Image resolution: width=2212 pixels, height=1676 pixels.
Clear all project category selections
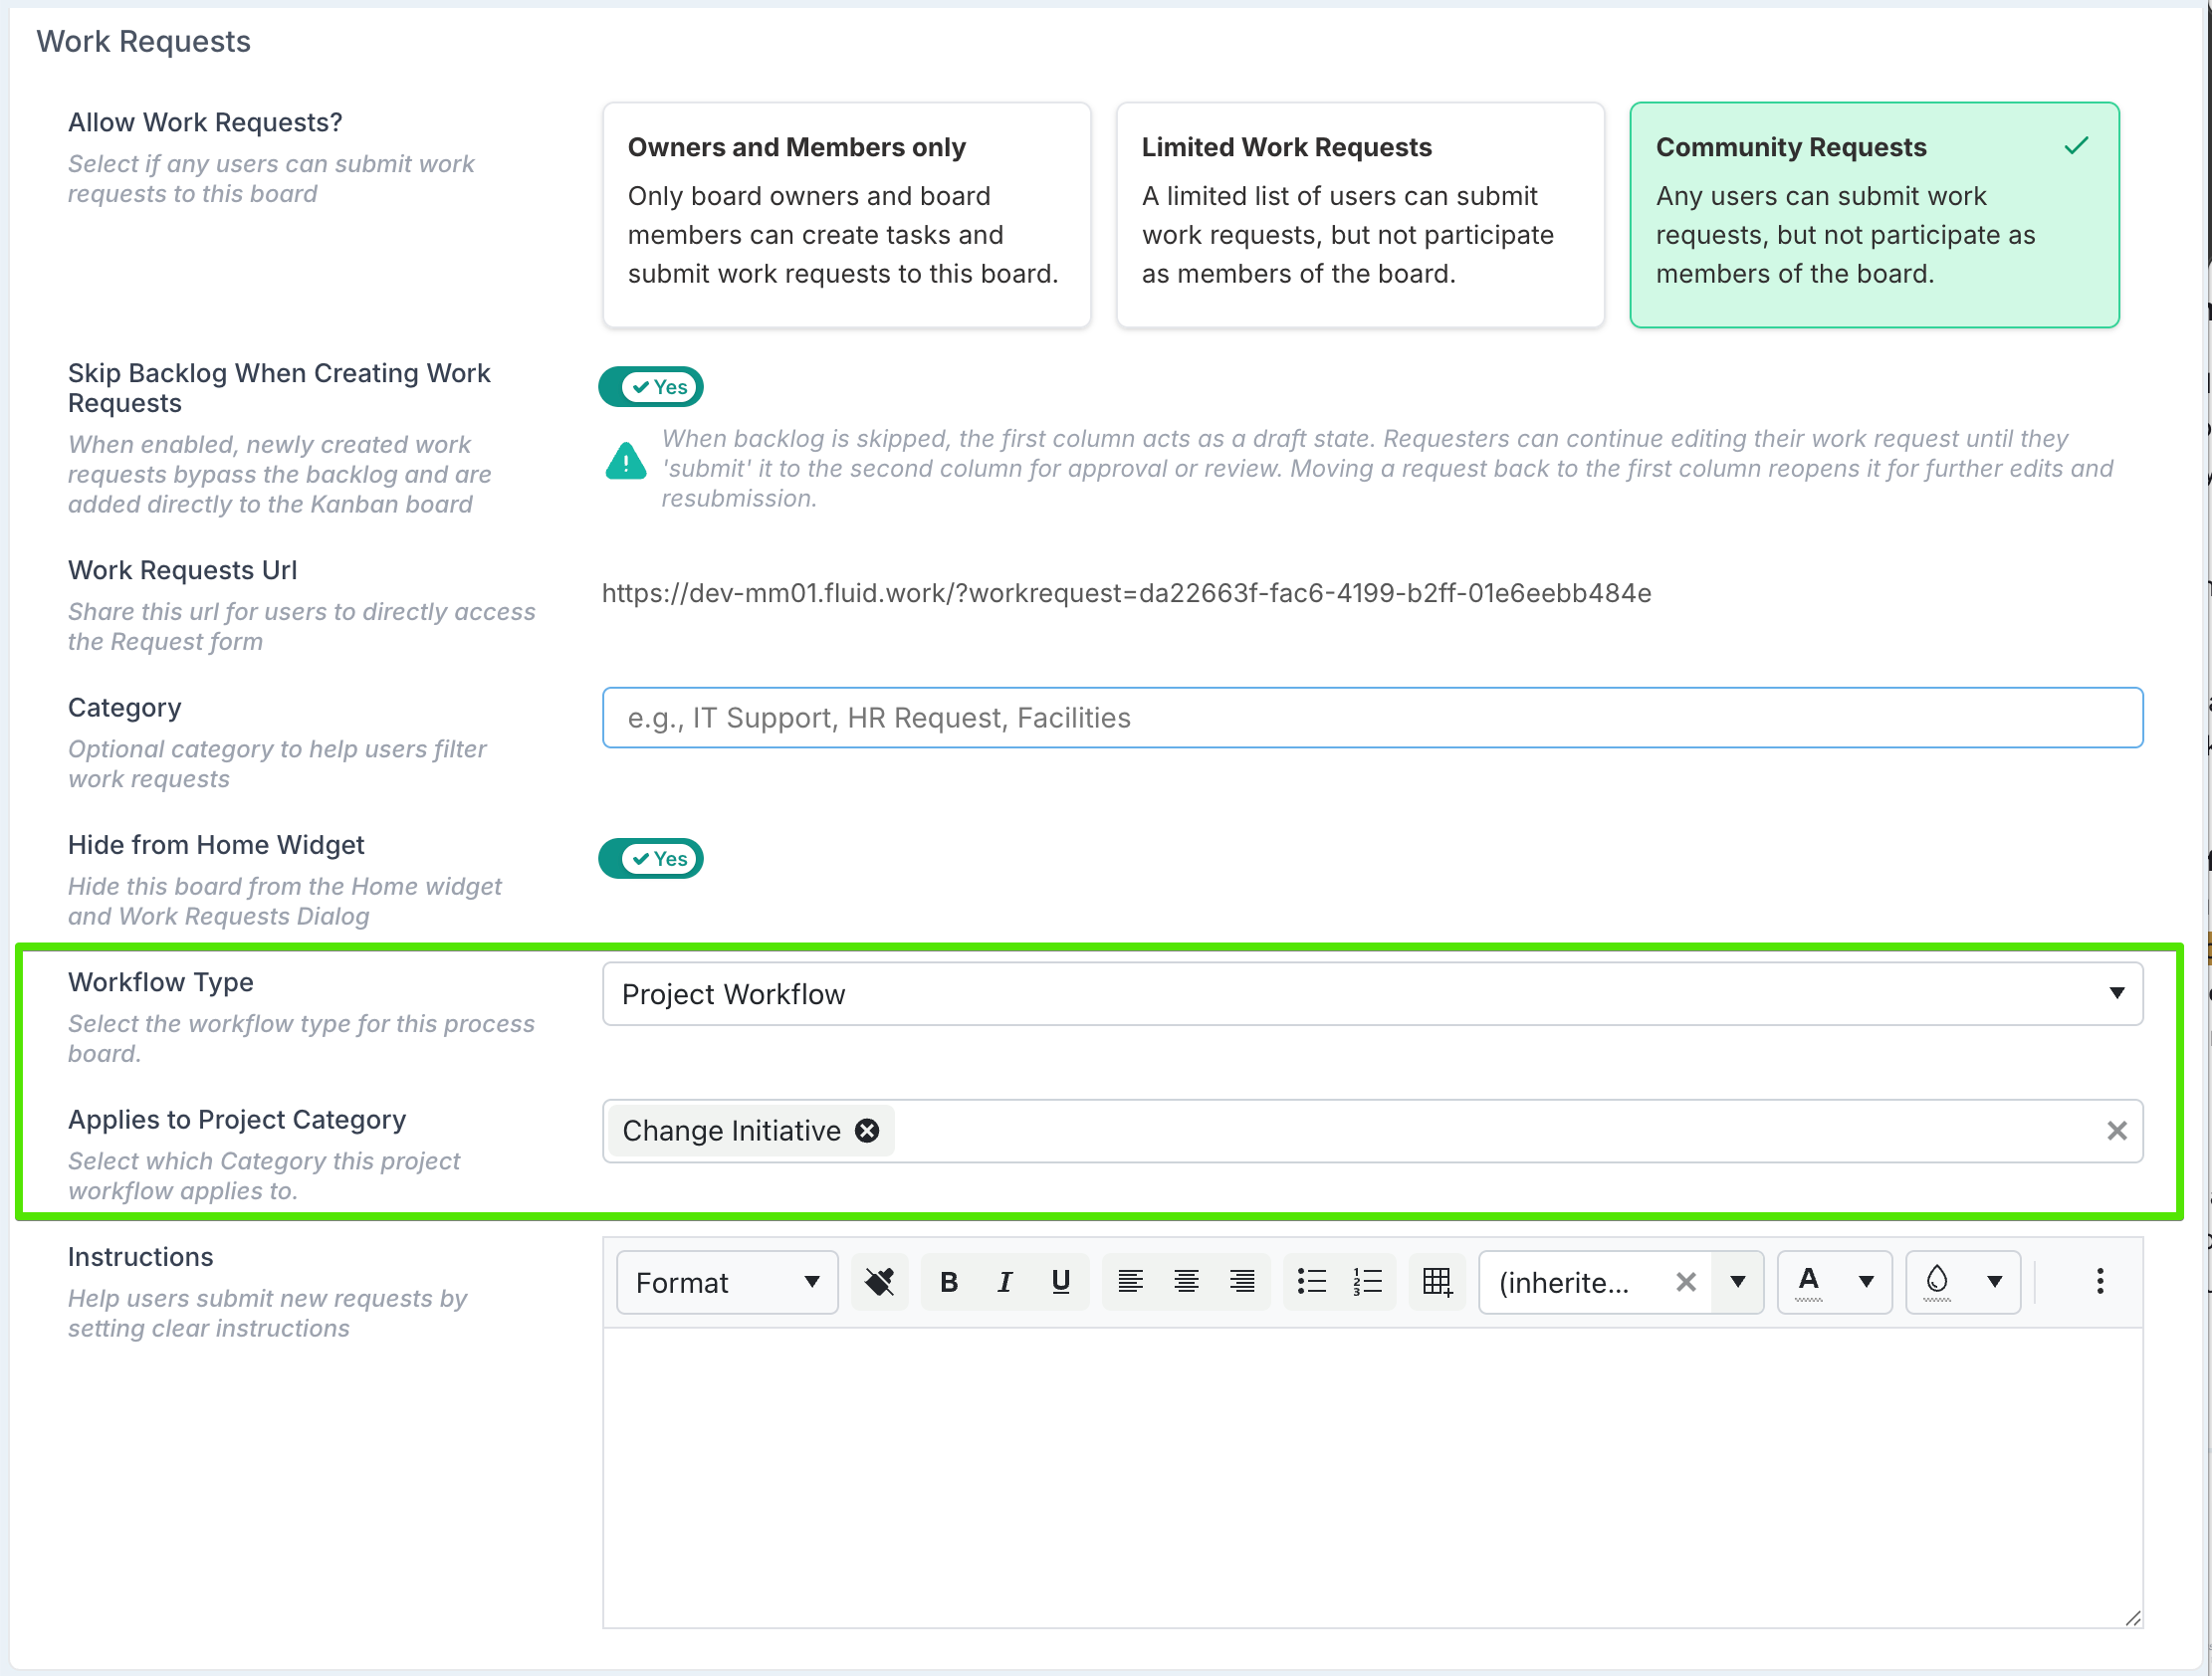click(2116, 1131)
